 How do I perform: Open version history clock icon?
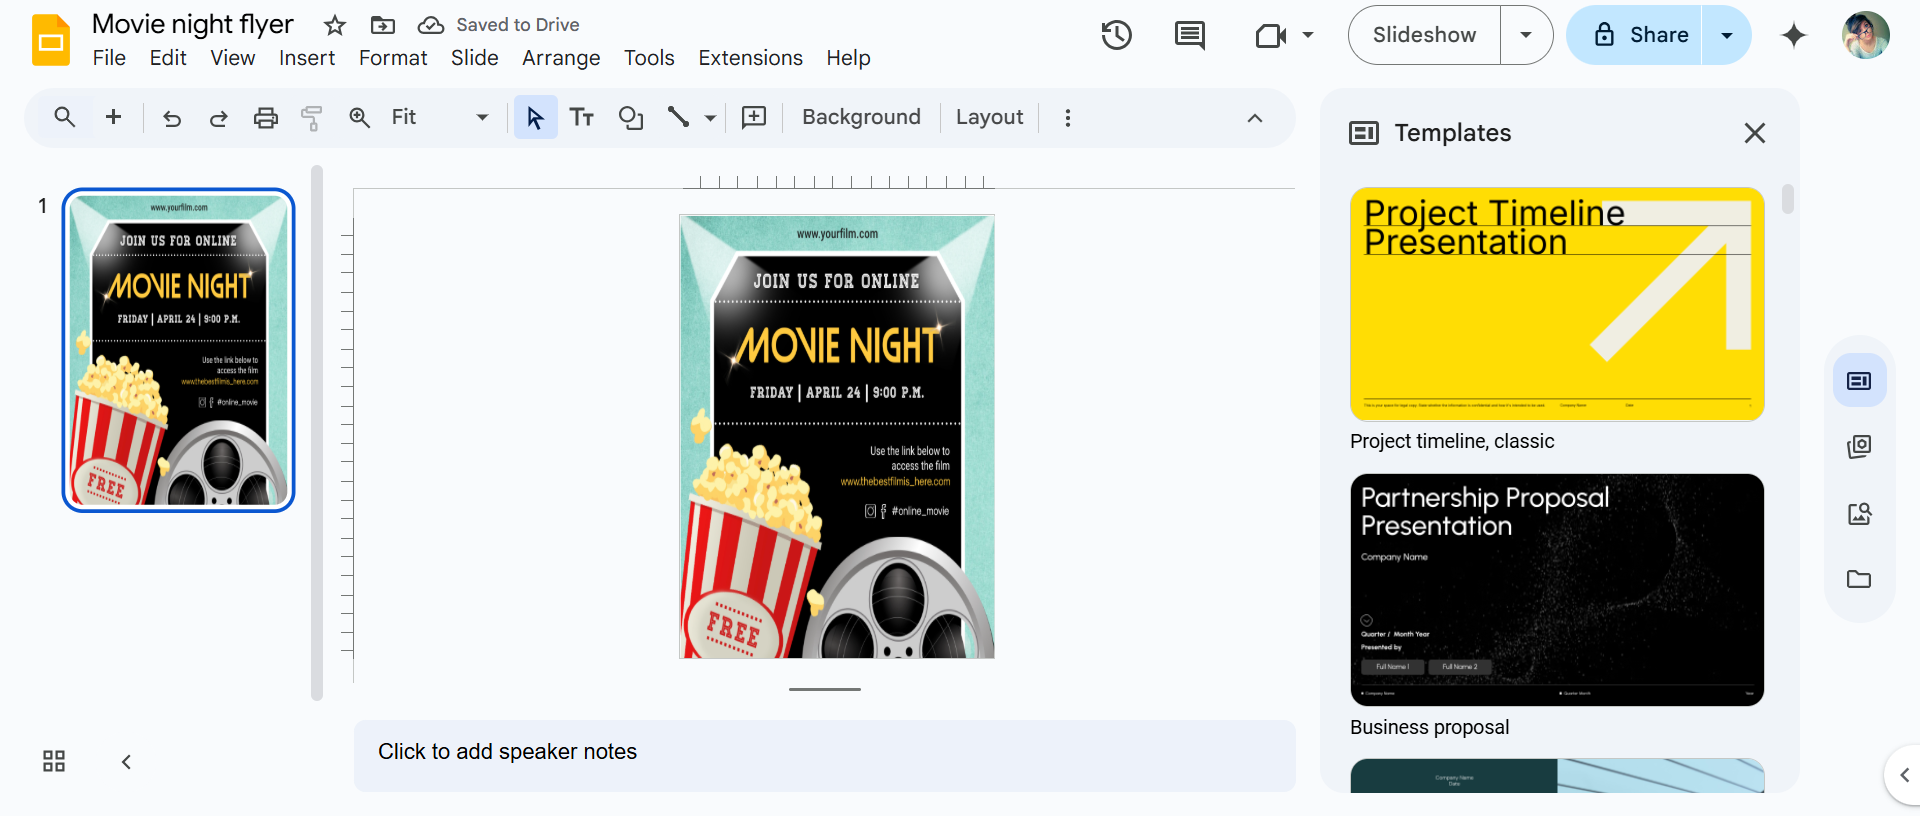1116,35
